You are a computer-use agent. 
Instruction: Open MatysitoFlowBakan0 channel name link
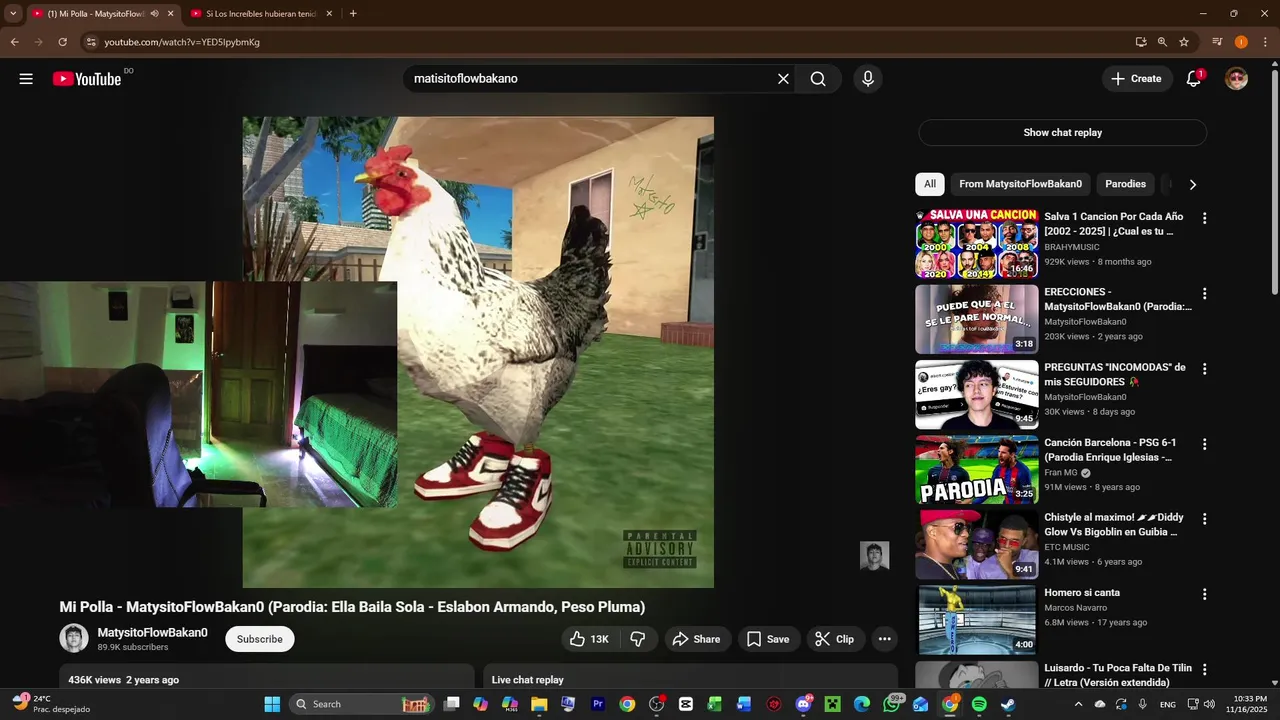(x=153, y=632)
